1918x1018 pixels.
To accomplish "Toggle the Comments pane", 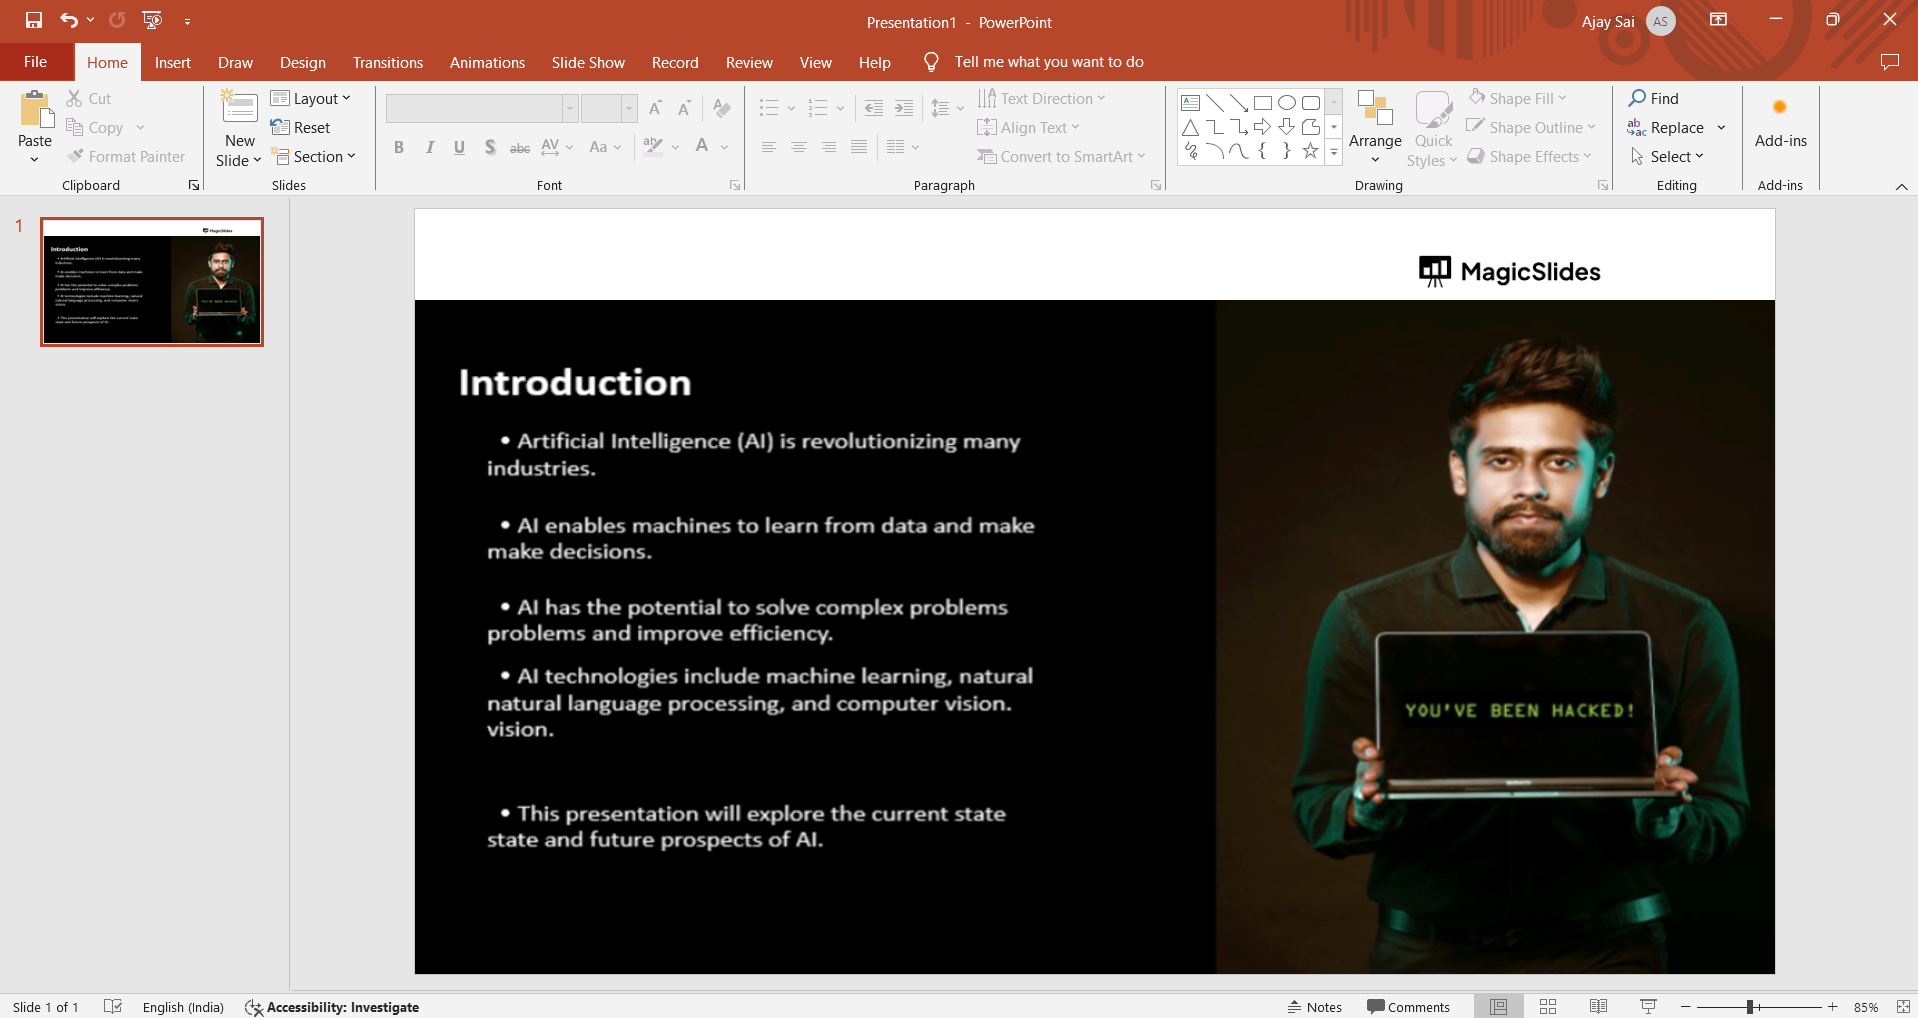I will pyautogui.click(x=1408, y=1007).
